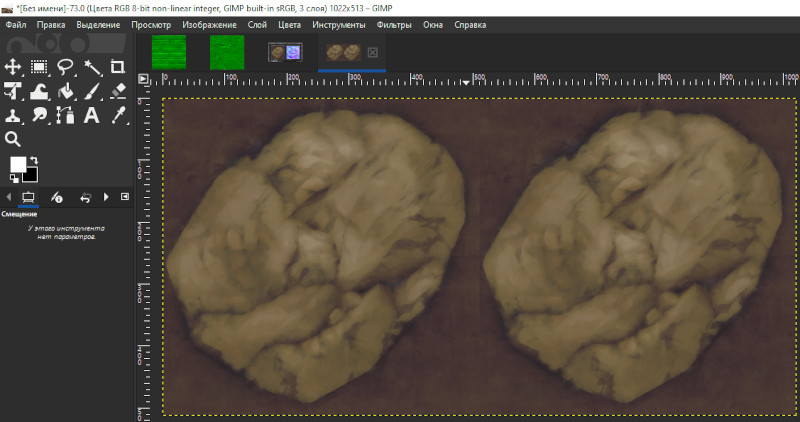Select the Zoom magnifier tool
The height and width of the screenshot is (422, 800).
point(13,140)
